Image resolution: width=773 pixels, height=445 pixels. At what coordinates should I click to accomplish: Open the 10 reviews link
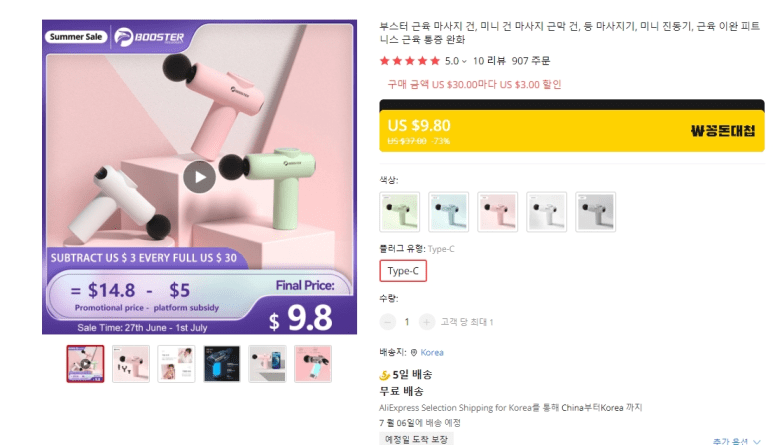coord(489,61)
